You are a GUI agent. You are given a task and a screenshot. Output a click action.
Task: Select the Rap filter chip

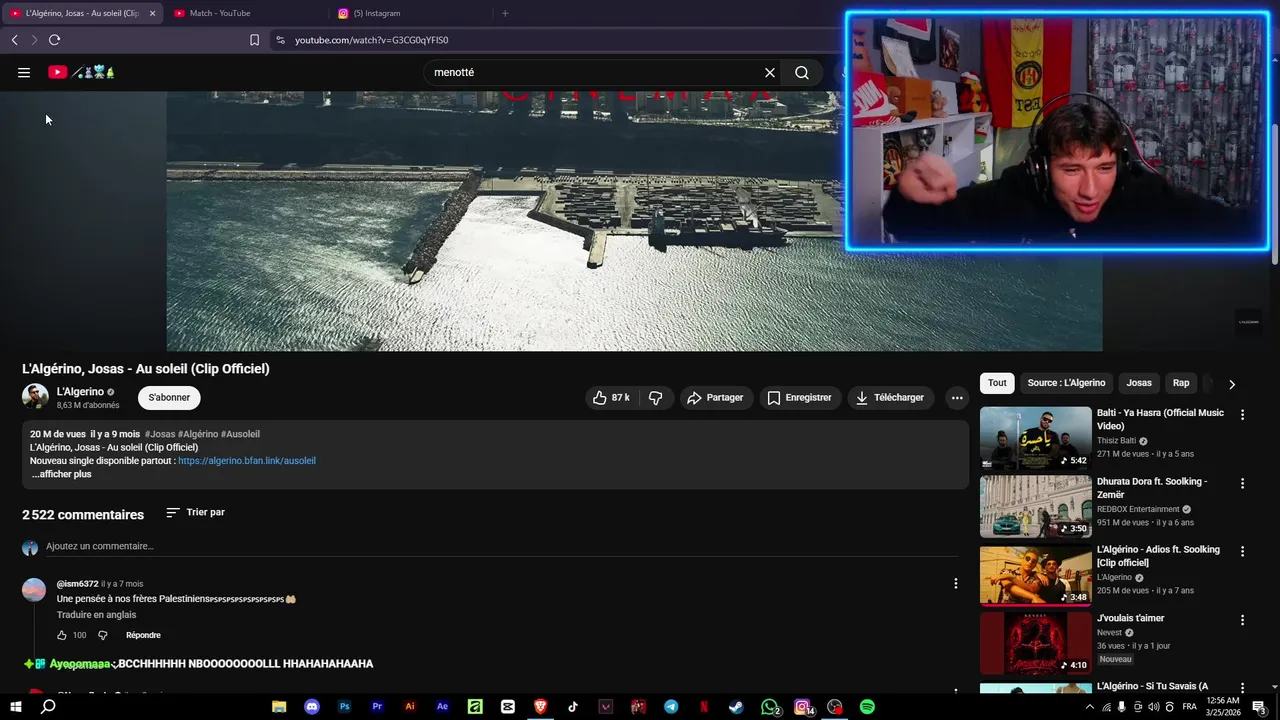pos(1181,383)
